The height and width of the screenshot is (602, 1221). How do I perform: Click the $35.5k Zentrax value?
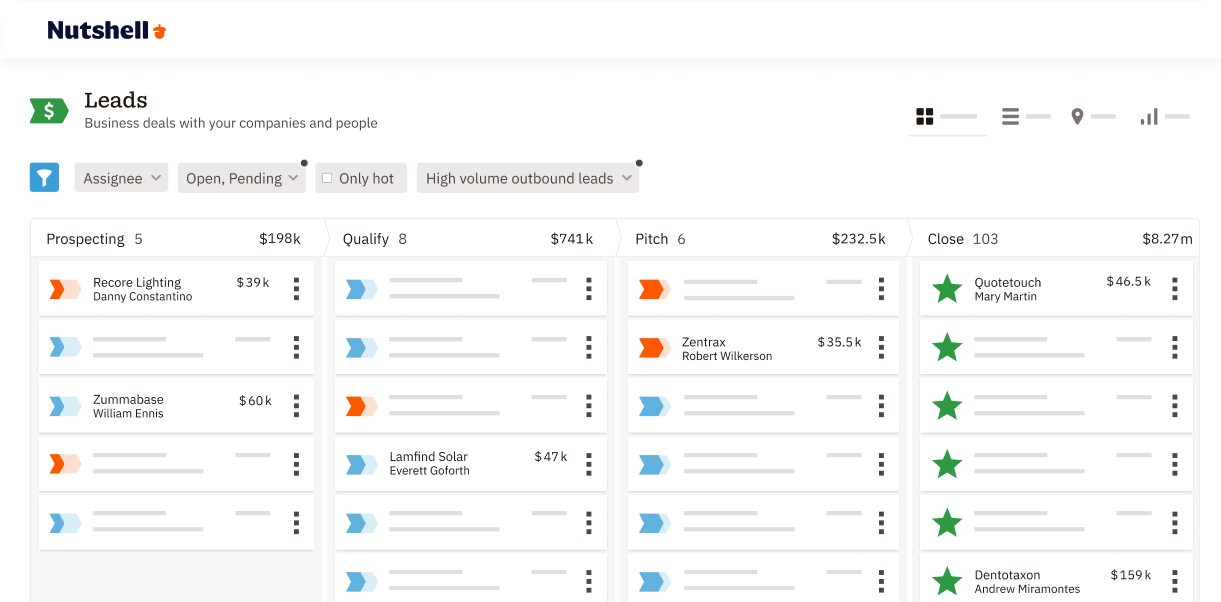point(839,342)
